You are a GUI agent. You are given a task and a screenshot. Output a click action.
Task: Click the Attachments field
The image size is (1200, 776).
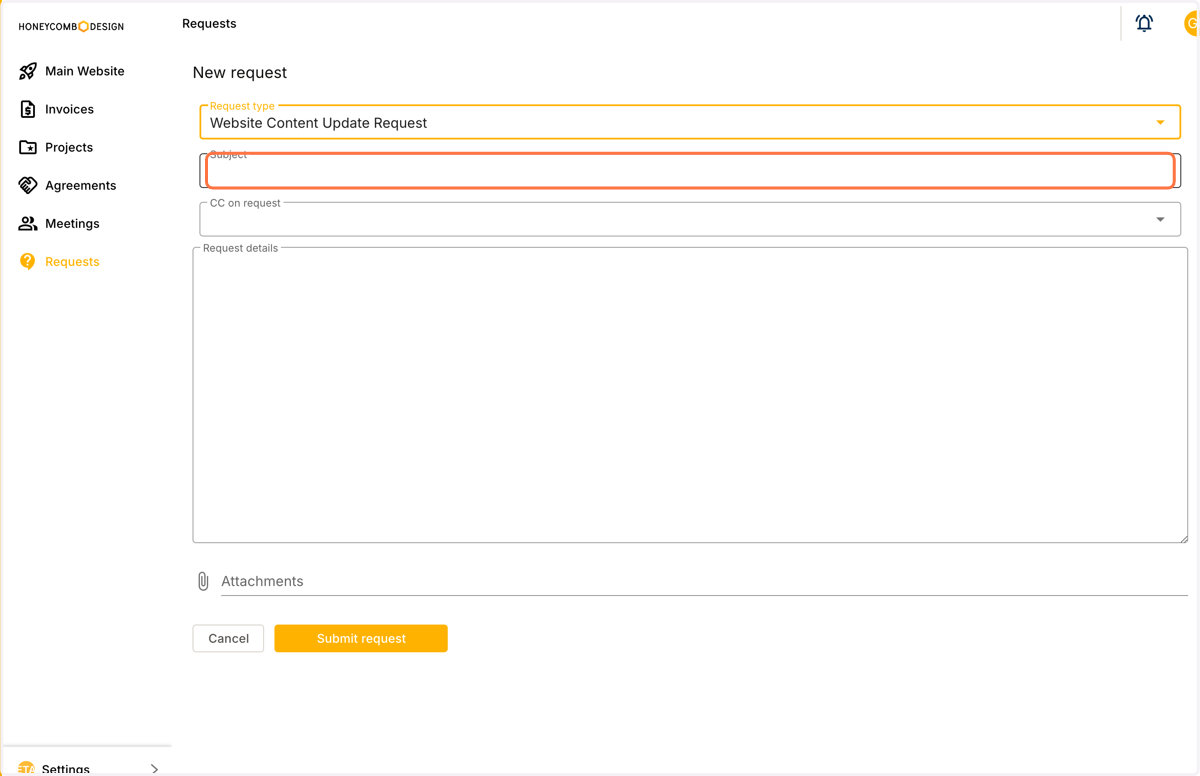[x=704, y=581]
